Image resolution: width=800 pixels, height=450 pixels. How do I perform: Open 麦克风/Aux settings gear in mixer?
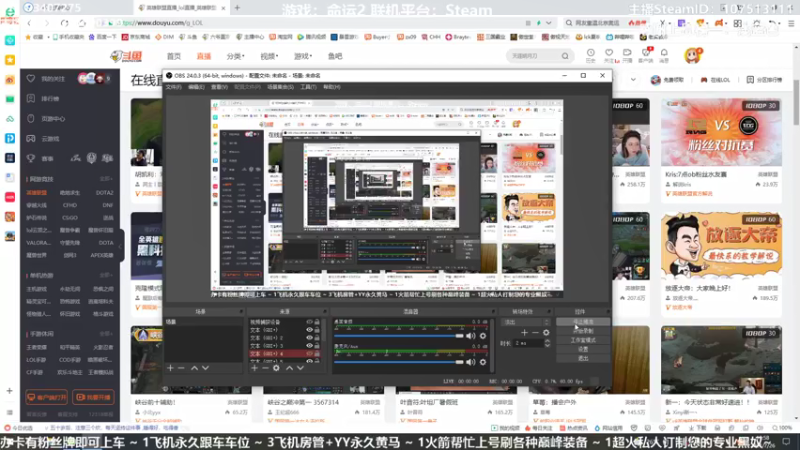coord(483,362)
